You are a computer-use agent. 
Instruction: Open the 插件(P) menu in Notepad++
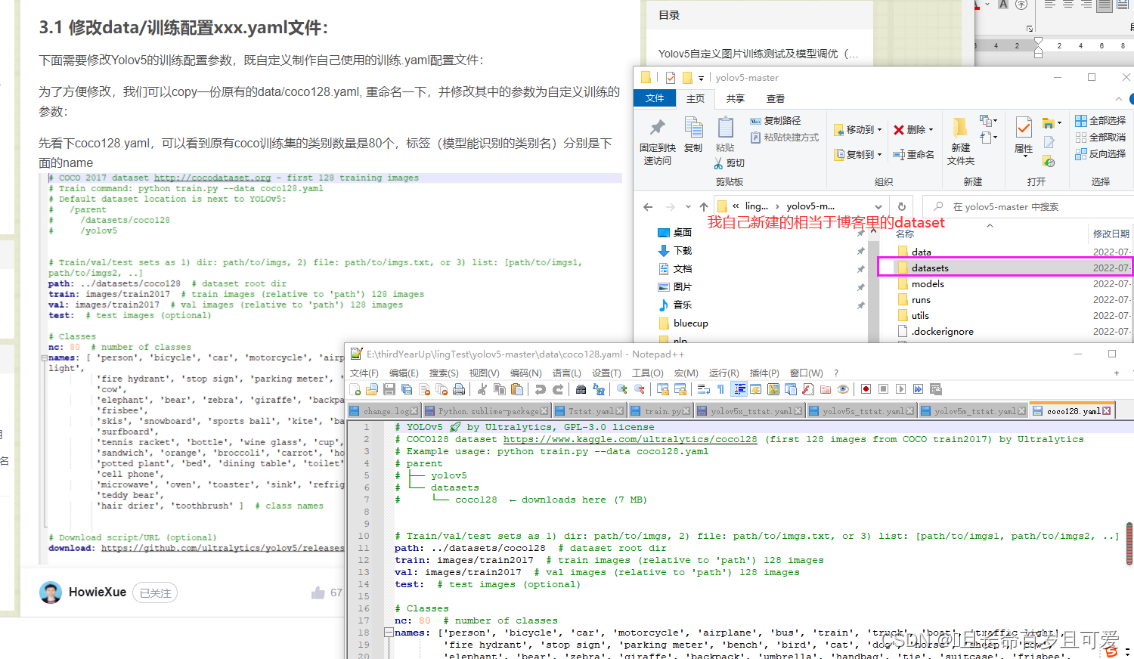click(x=764, y=373)
